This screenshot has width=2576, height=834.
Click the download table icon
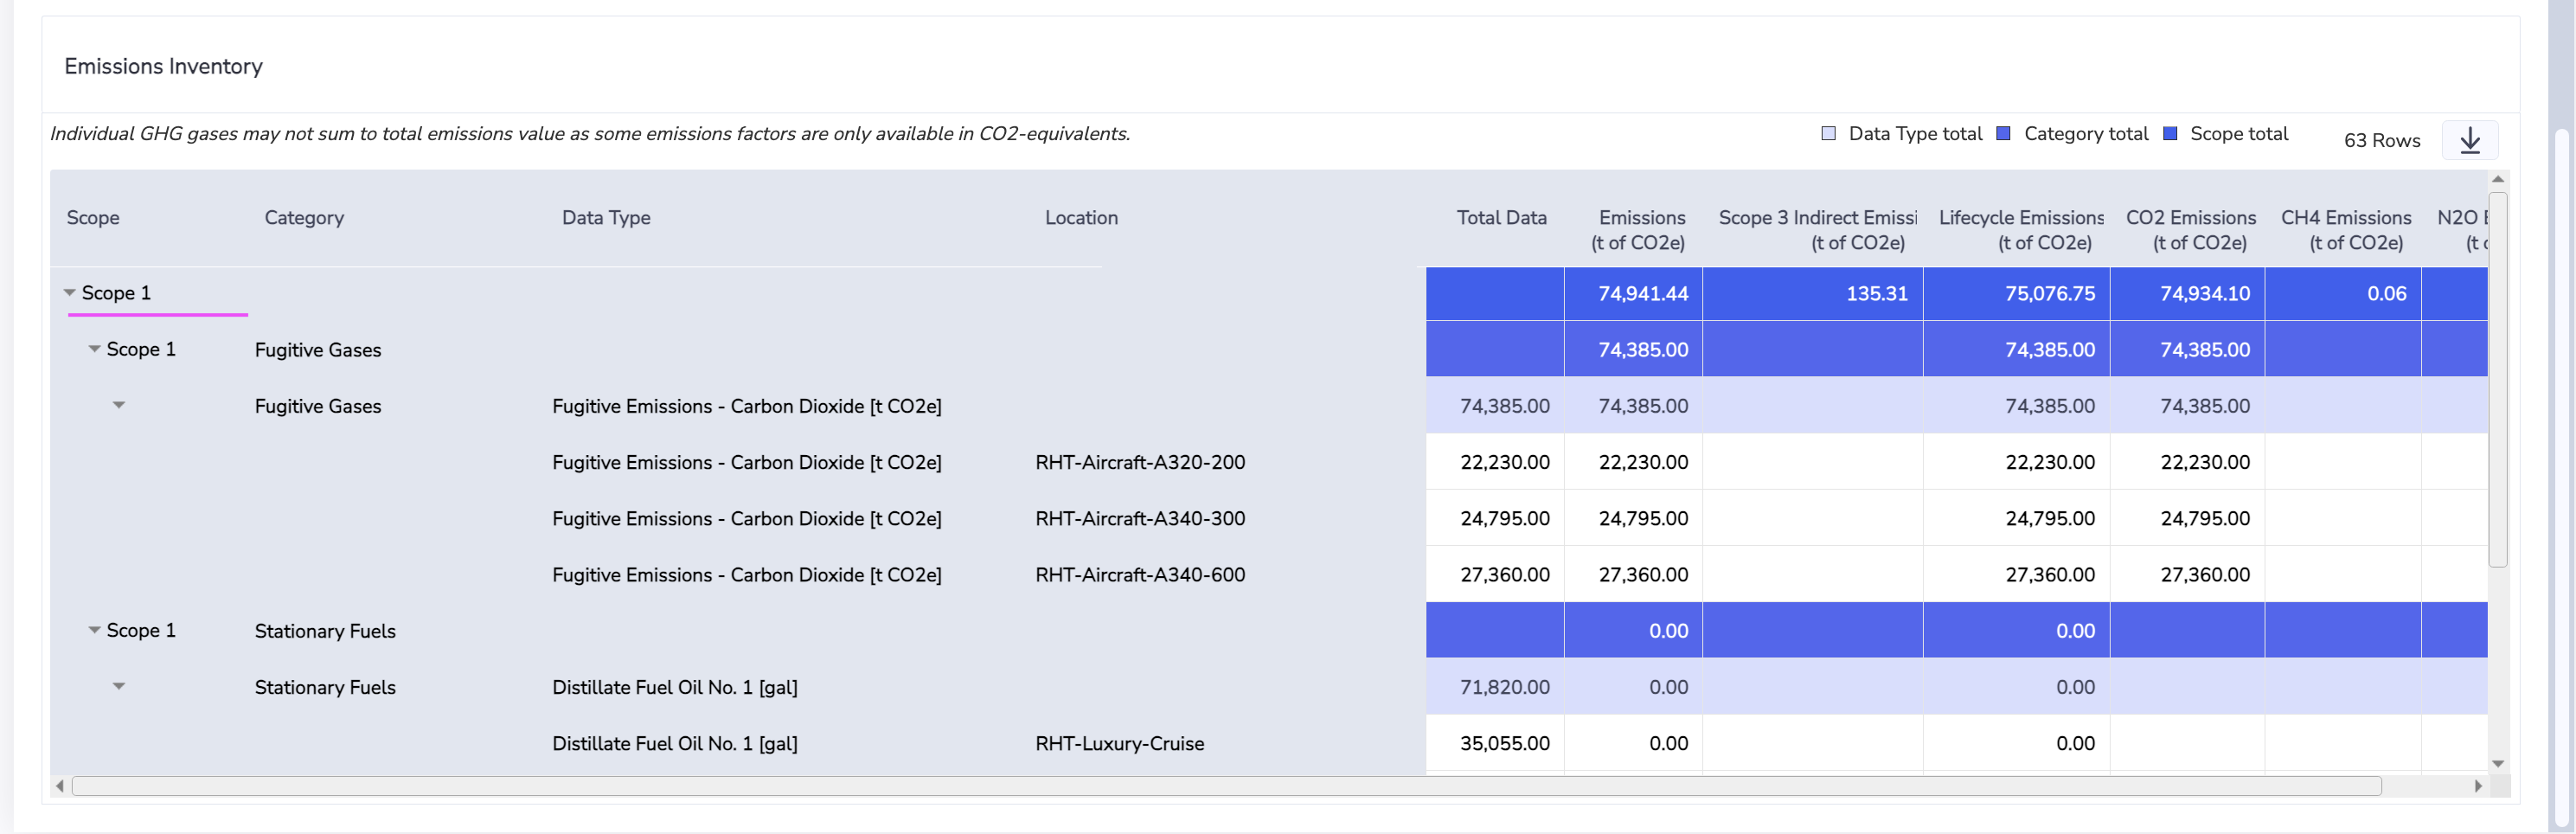(2469, 140)
